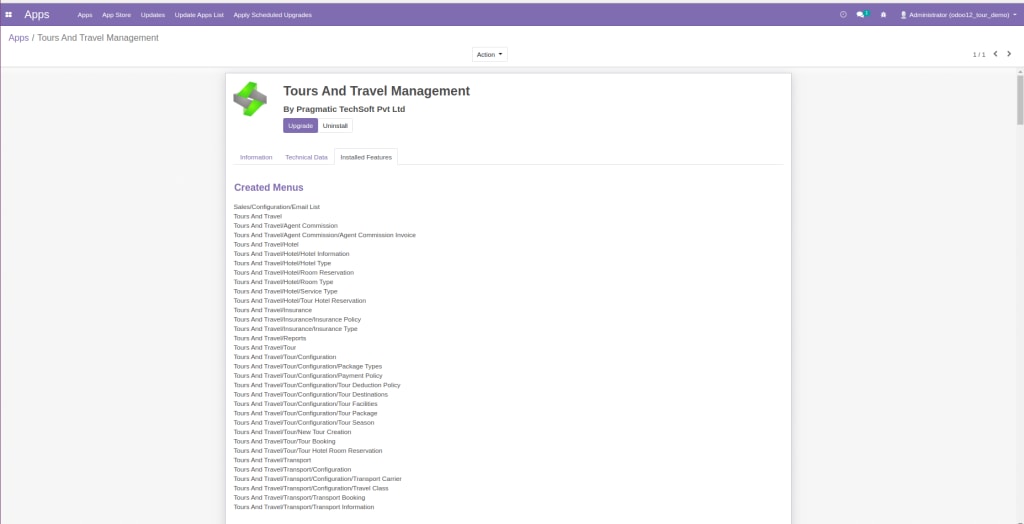Open the Apps menu item
Viewport: 1024px width, 524px height.
(85, 14)
